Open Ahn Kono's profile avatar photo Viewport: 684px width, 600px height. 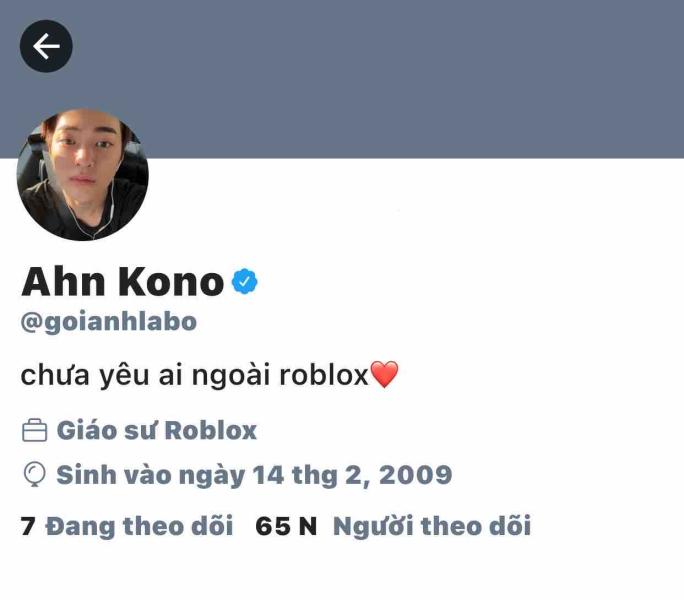click(x=82, y=174)
